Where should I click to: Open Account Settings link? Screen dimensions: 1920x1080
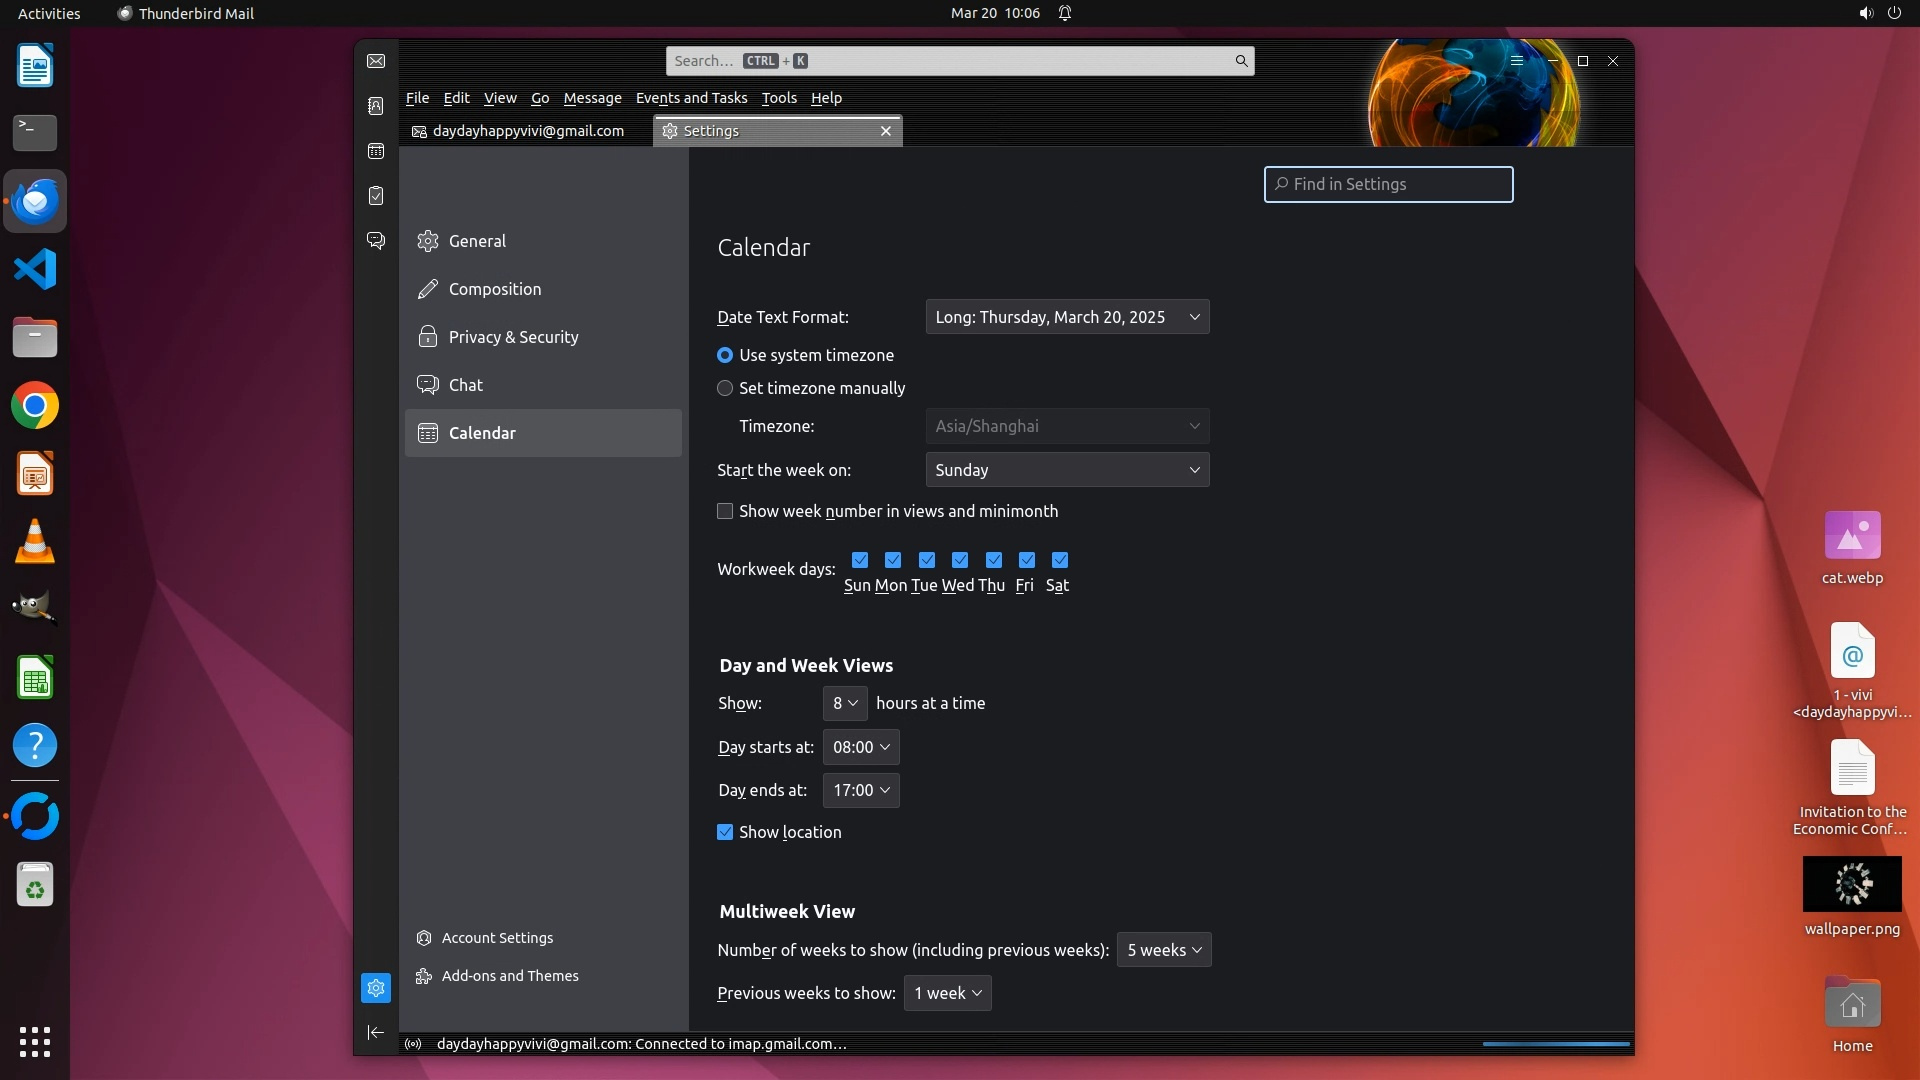tap(497, 938)
